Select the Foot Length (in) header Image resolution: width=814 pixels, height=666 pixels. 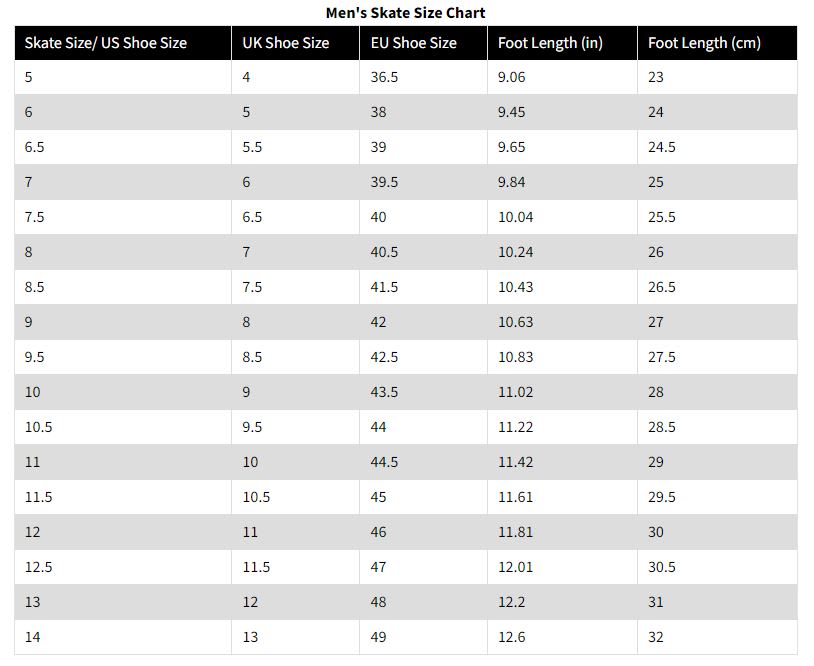click(562, 43)
